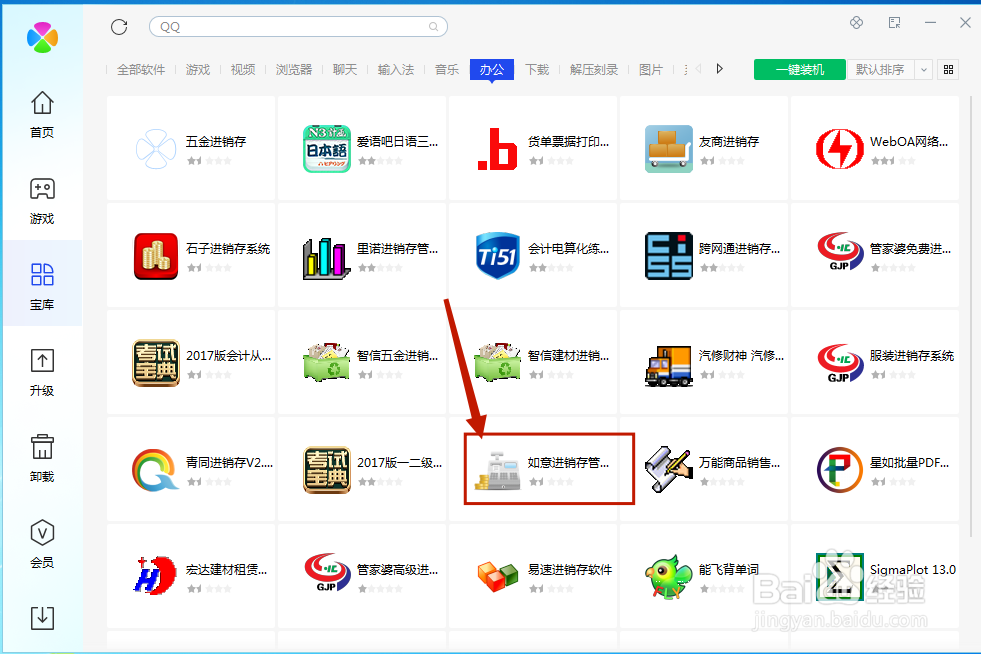Open 智信建材进销 title text
The image size is (981, 654).
[568, 355]
